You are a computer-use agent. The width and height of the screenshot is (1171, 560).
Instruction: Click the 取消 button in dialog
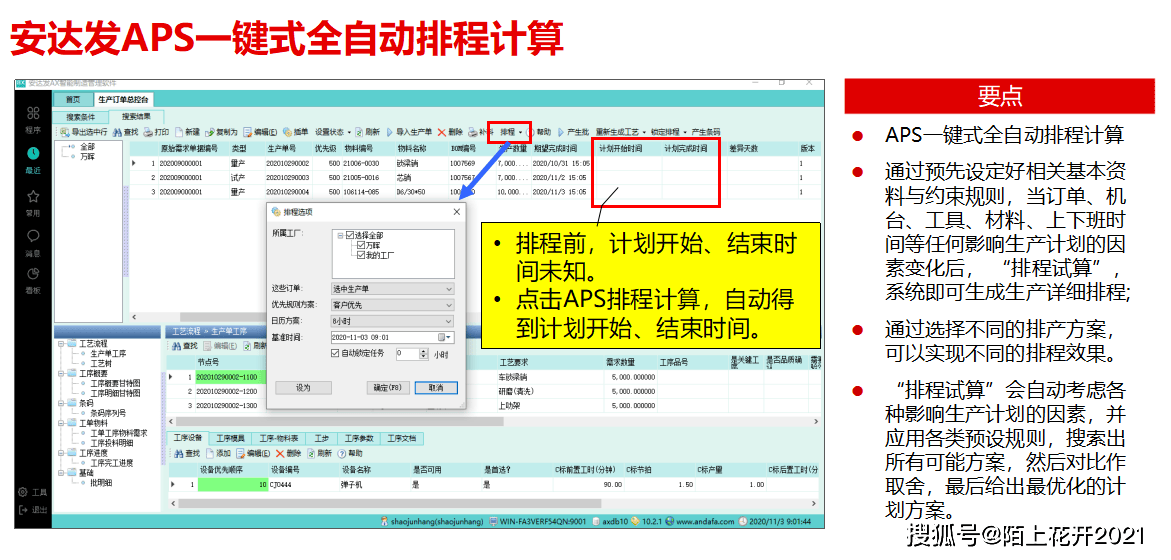pyautogui.click(x=436, y=387)
